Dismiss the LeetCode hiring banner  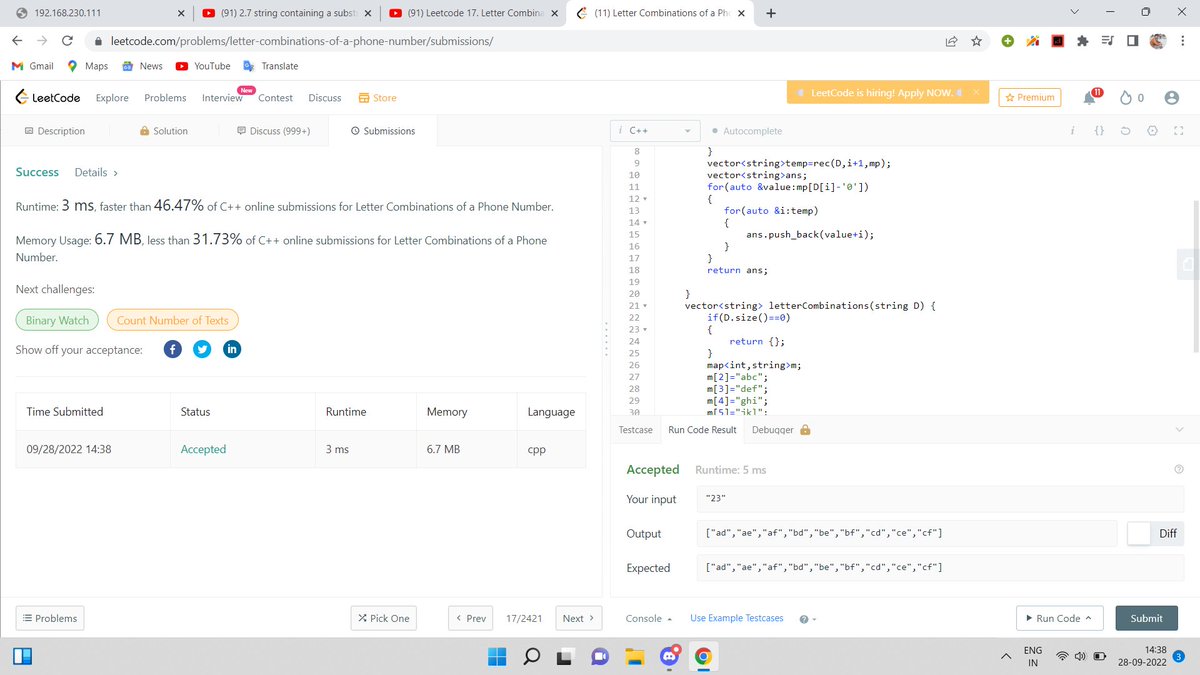978,93
